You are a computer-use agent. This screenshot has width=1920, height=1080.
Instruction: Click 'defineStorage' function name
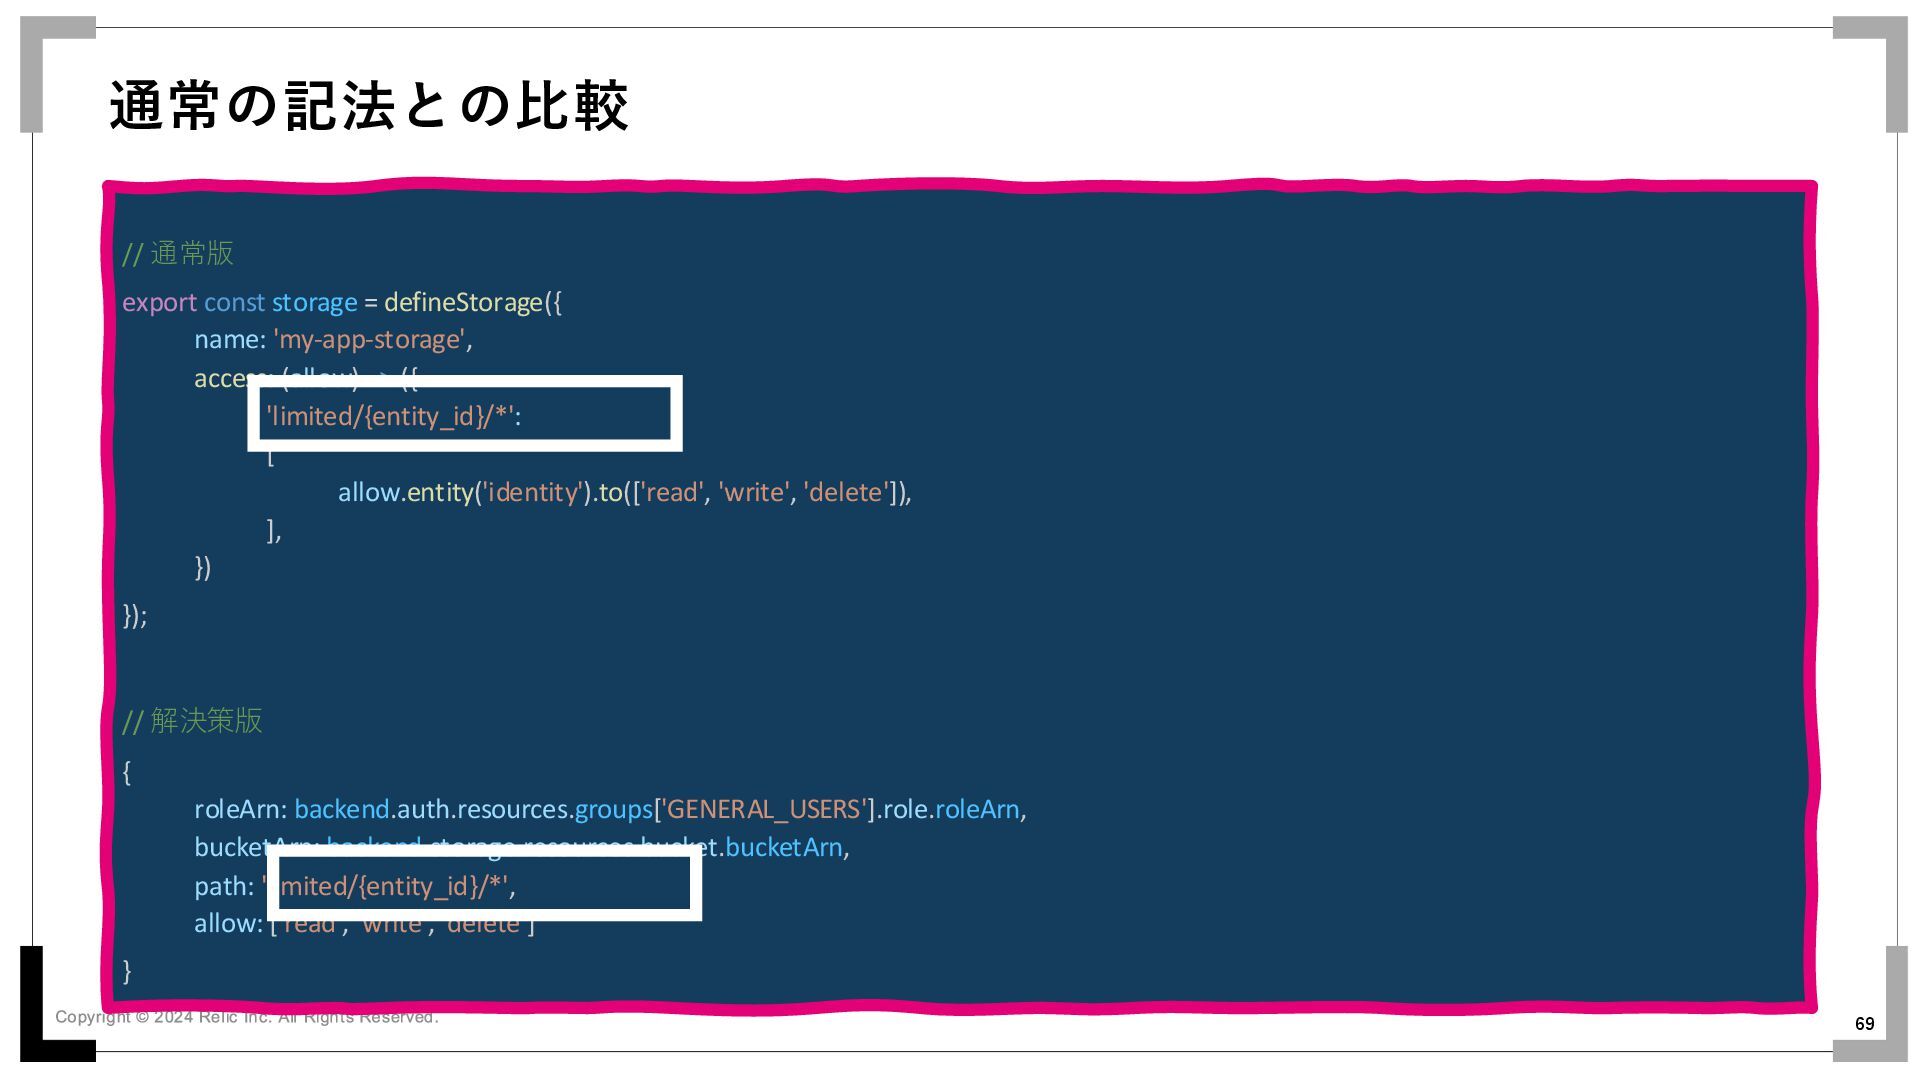click(462, 302)
